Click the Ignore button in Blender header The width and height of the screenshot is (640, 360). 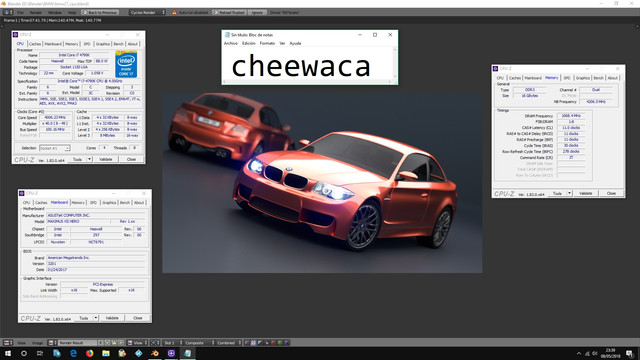tap(257, 13)
